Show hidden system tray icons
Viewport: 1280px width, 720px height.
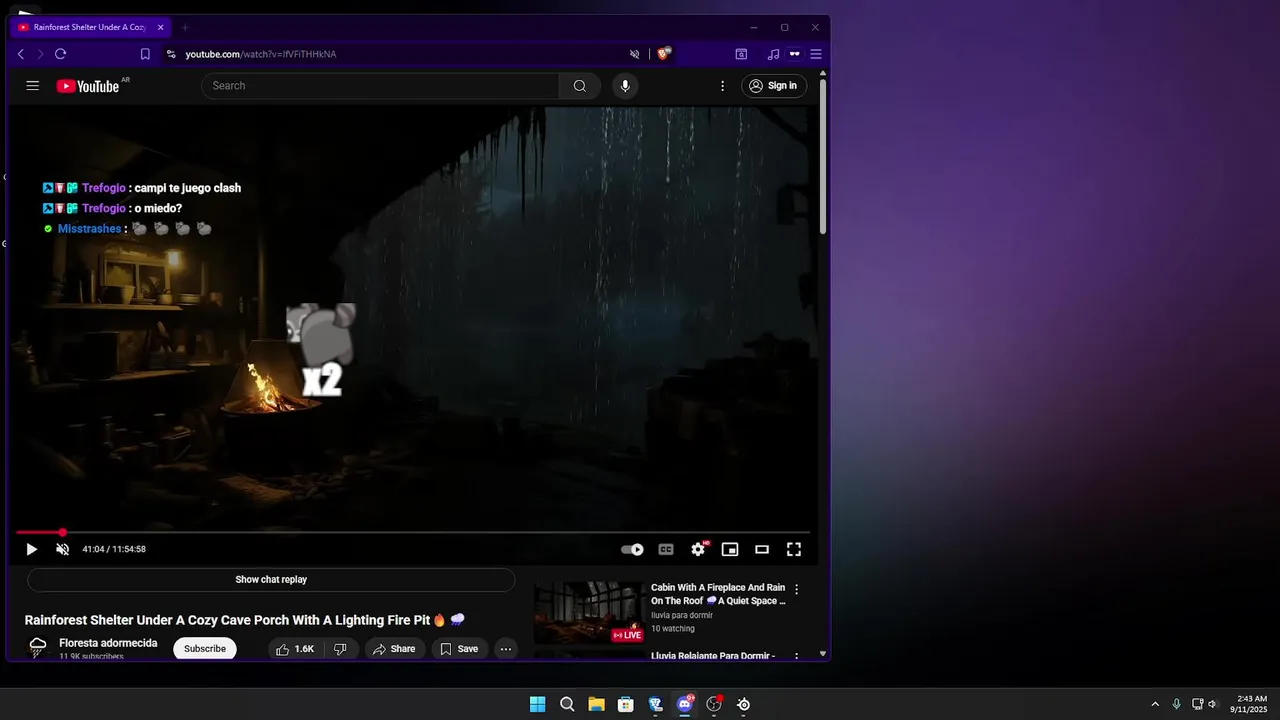click(1155, 704)
